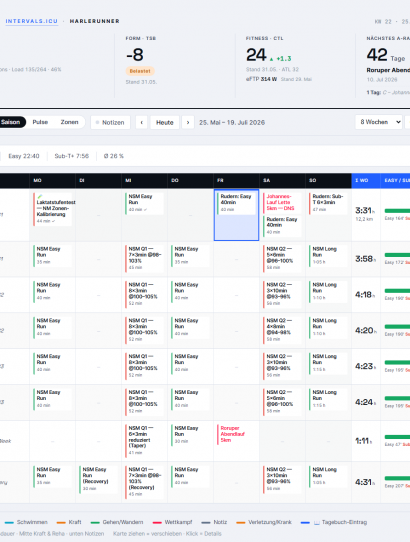Click the Wettkampf legend entry
The image size is (410, 542).
(x=172, y=522)
